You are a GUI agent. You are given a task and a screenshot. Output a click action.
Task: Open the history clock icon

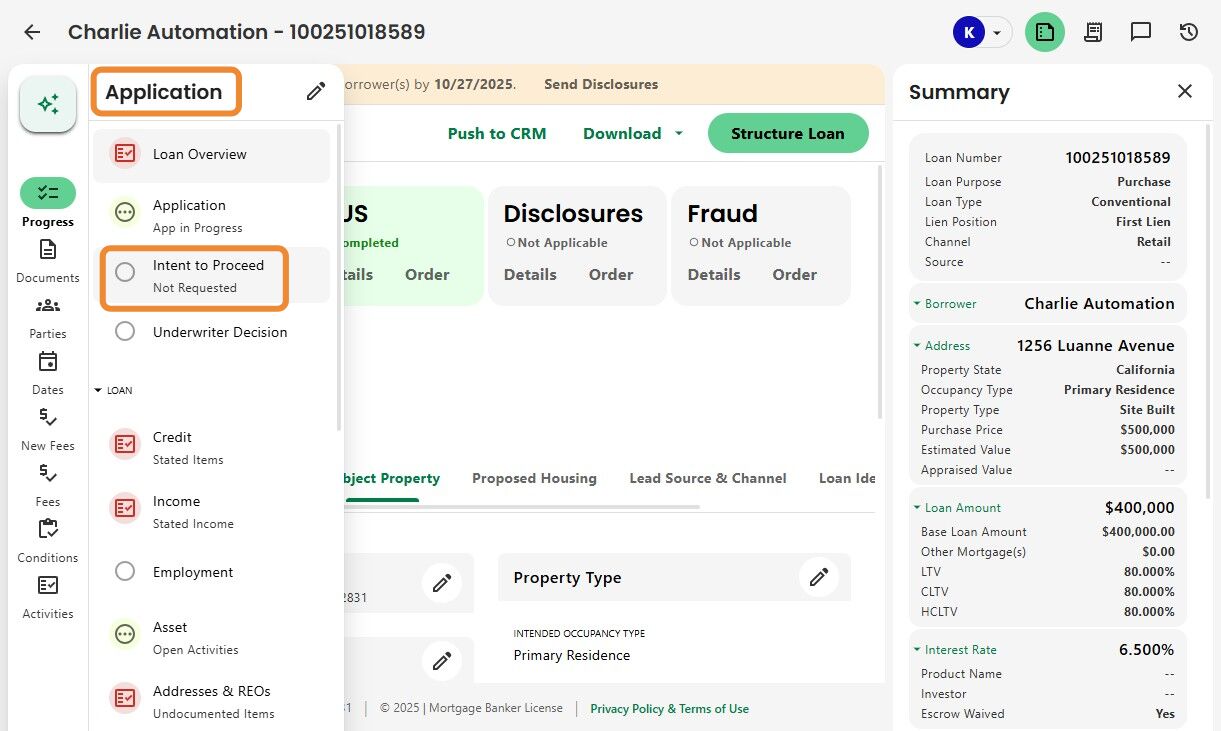pyautogui.click(x=1189, y=32)
